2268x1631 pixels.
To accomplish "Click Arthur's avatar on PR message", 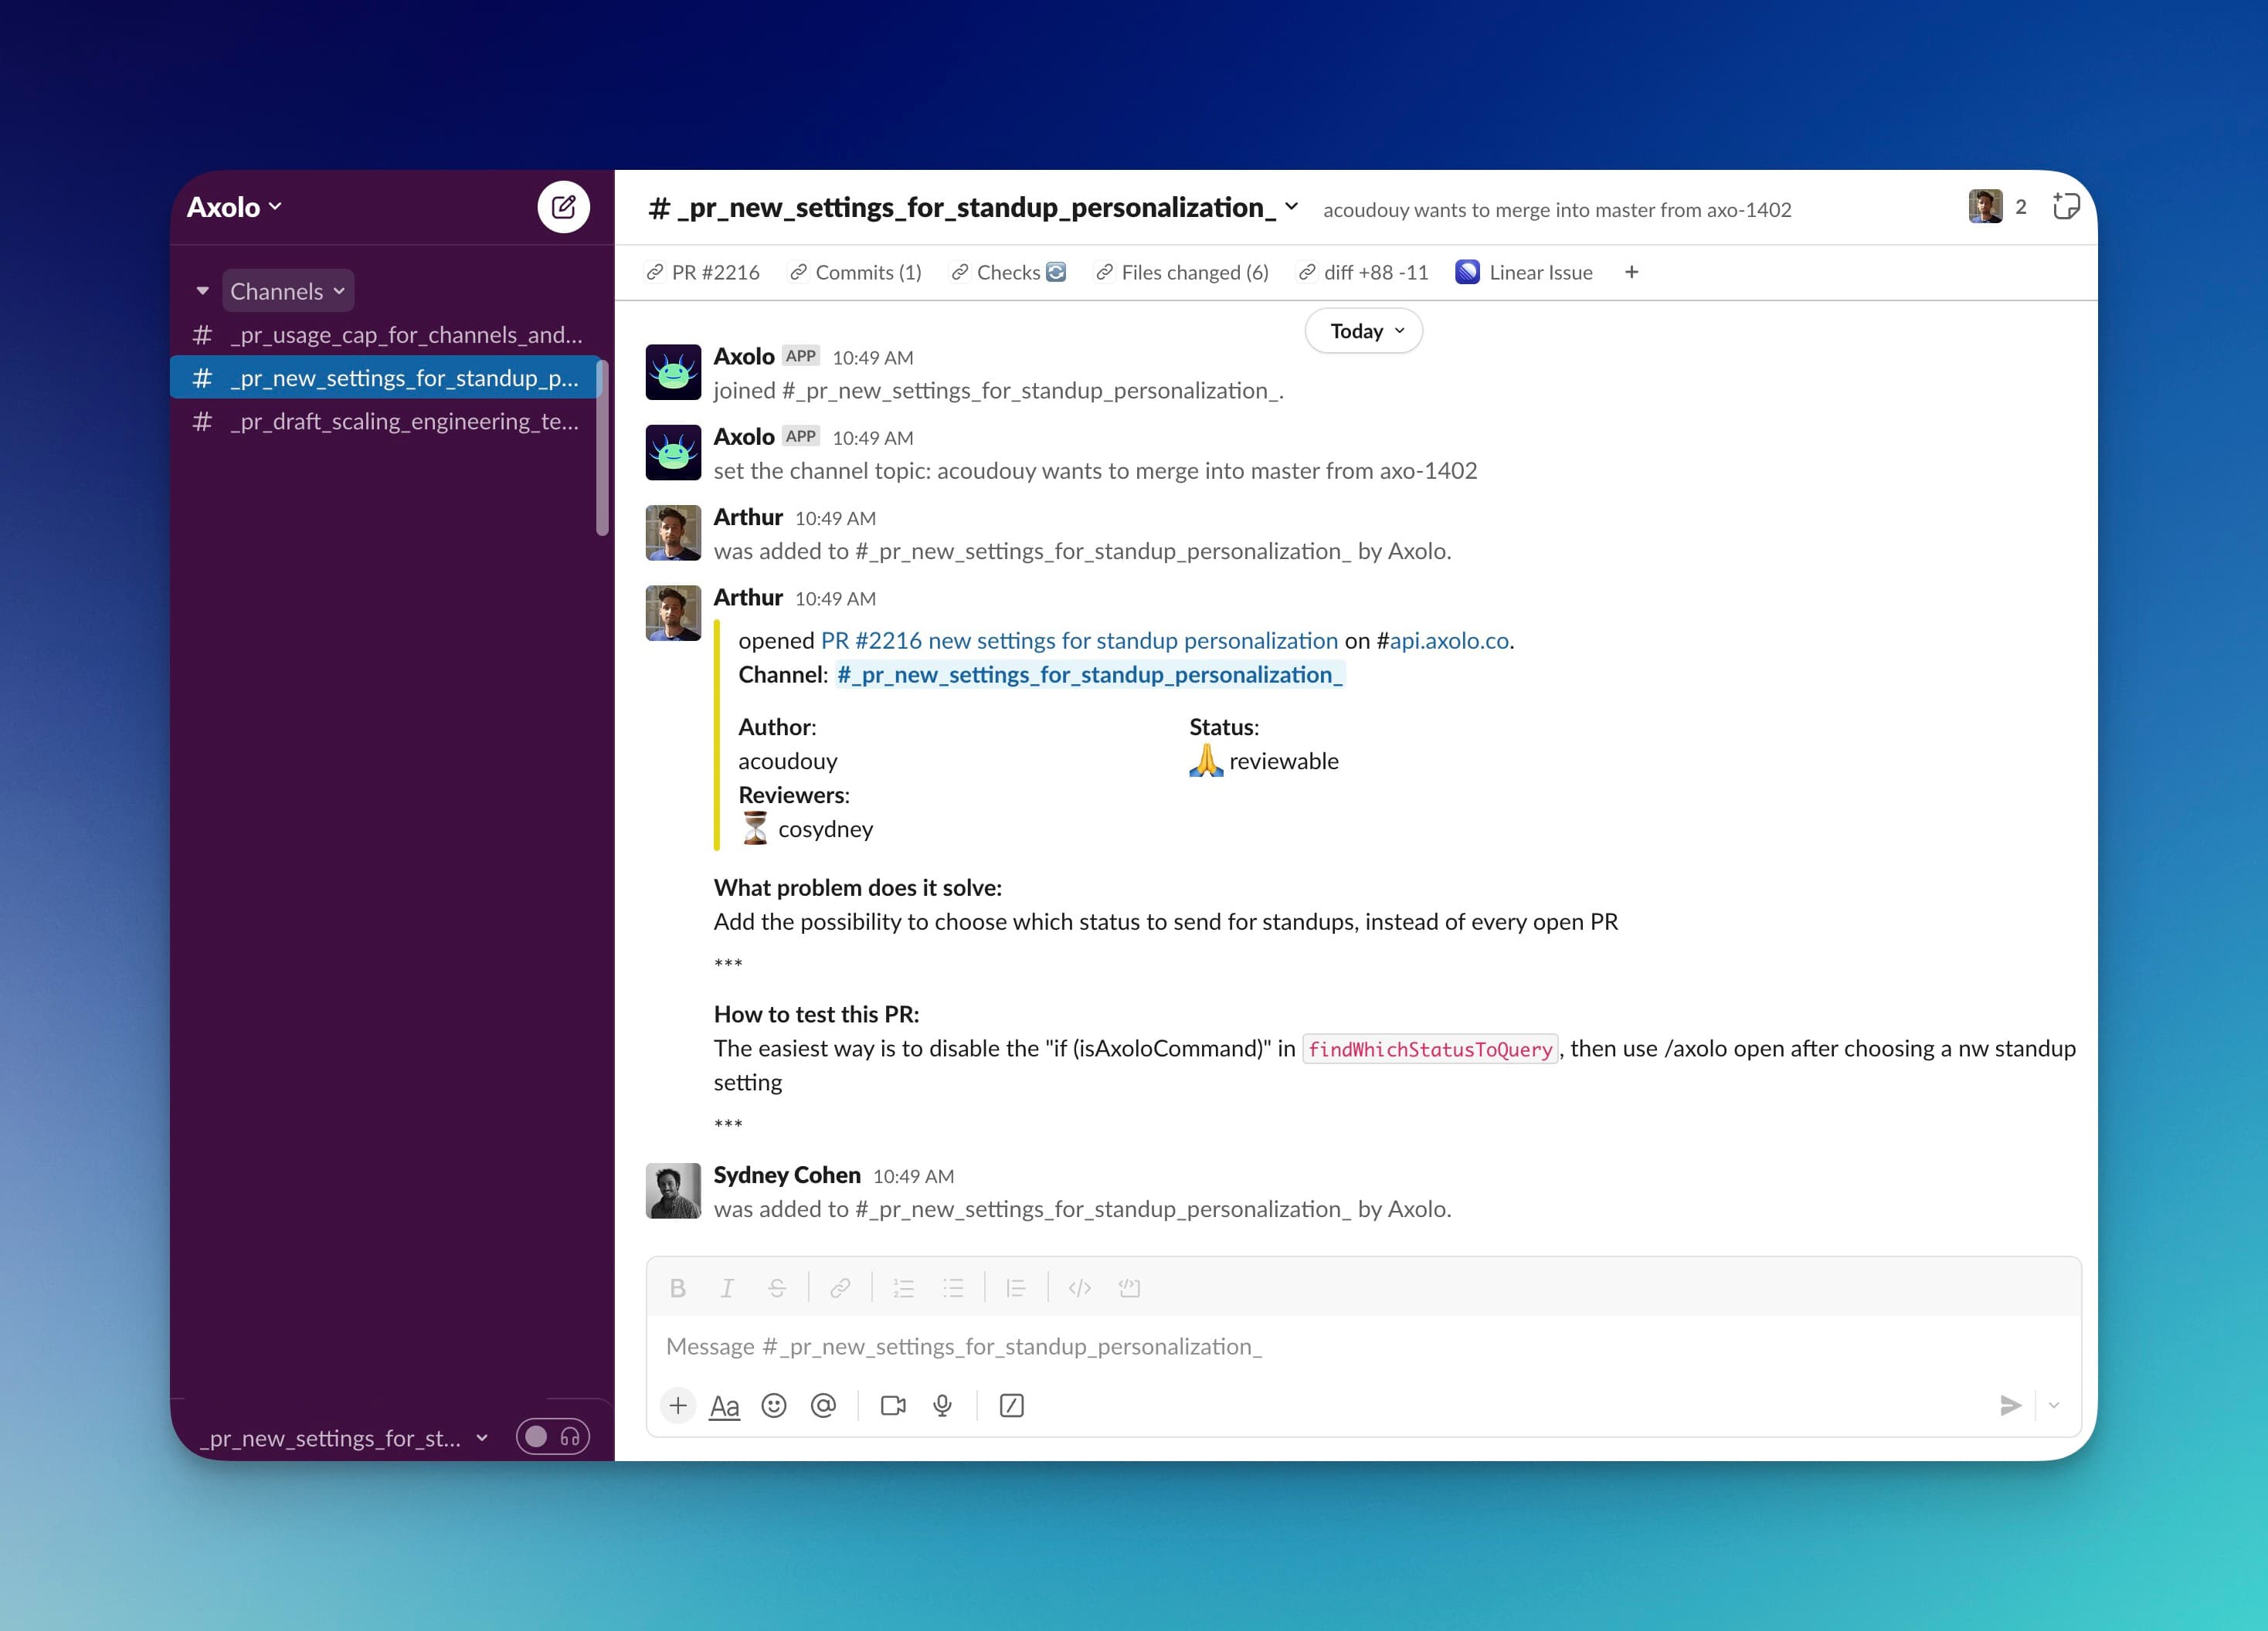I will pyautogui.click(x=673, y=613).
